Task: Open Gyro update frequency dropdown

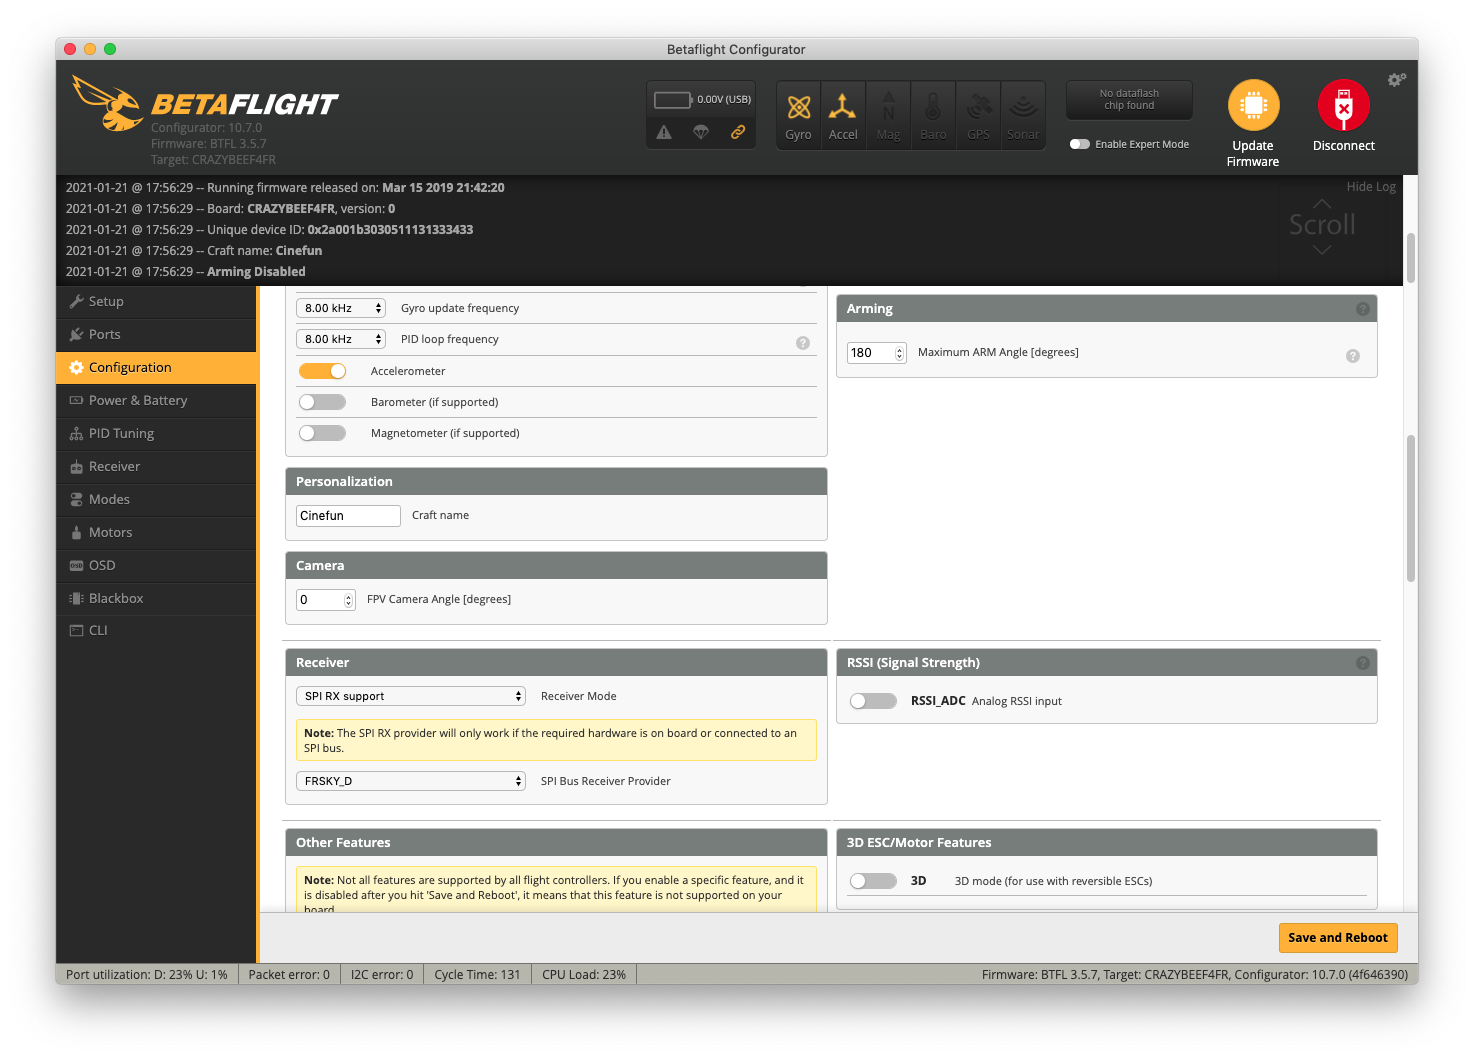Action: (x=341, y=308)
